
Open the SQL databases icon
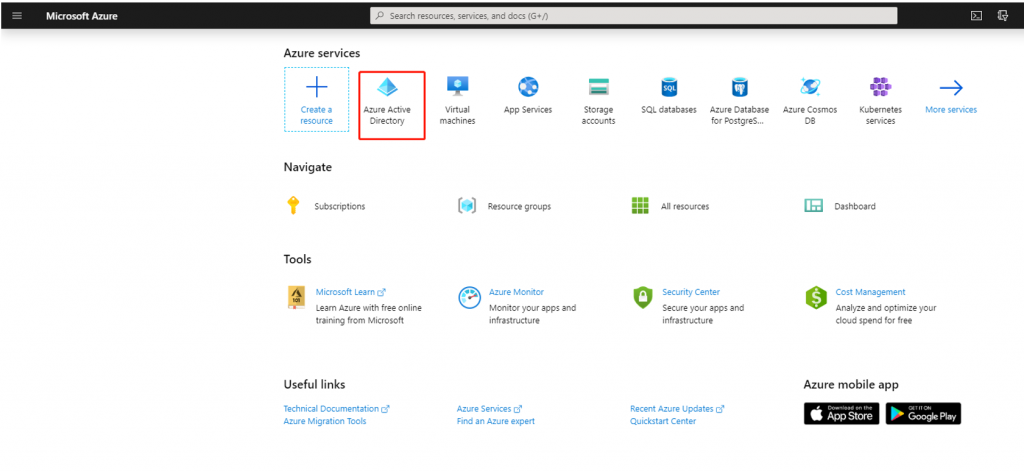(x=669, y=87)
